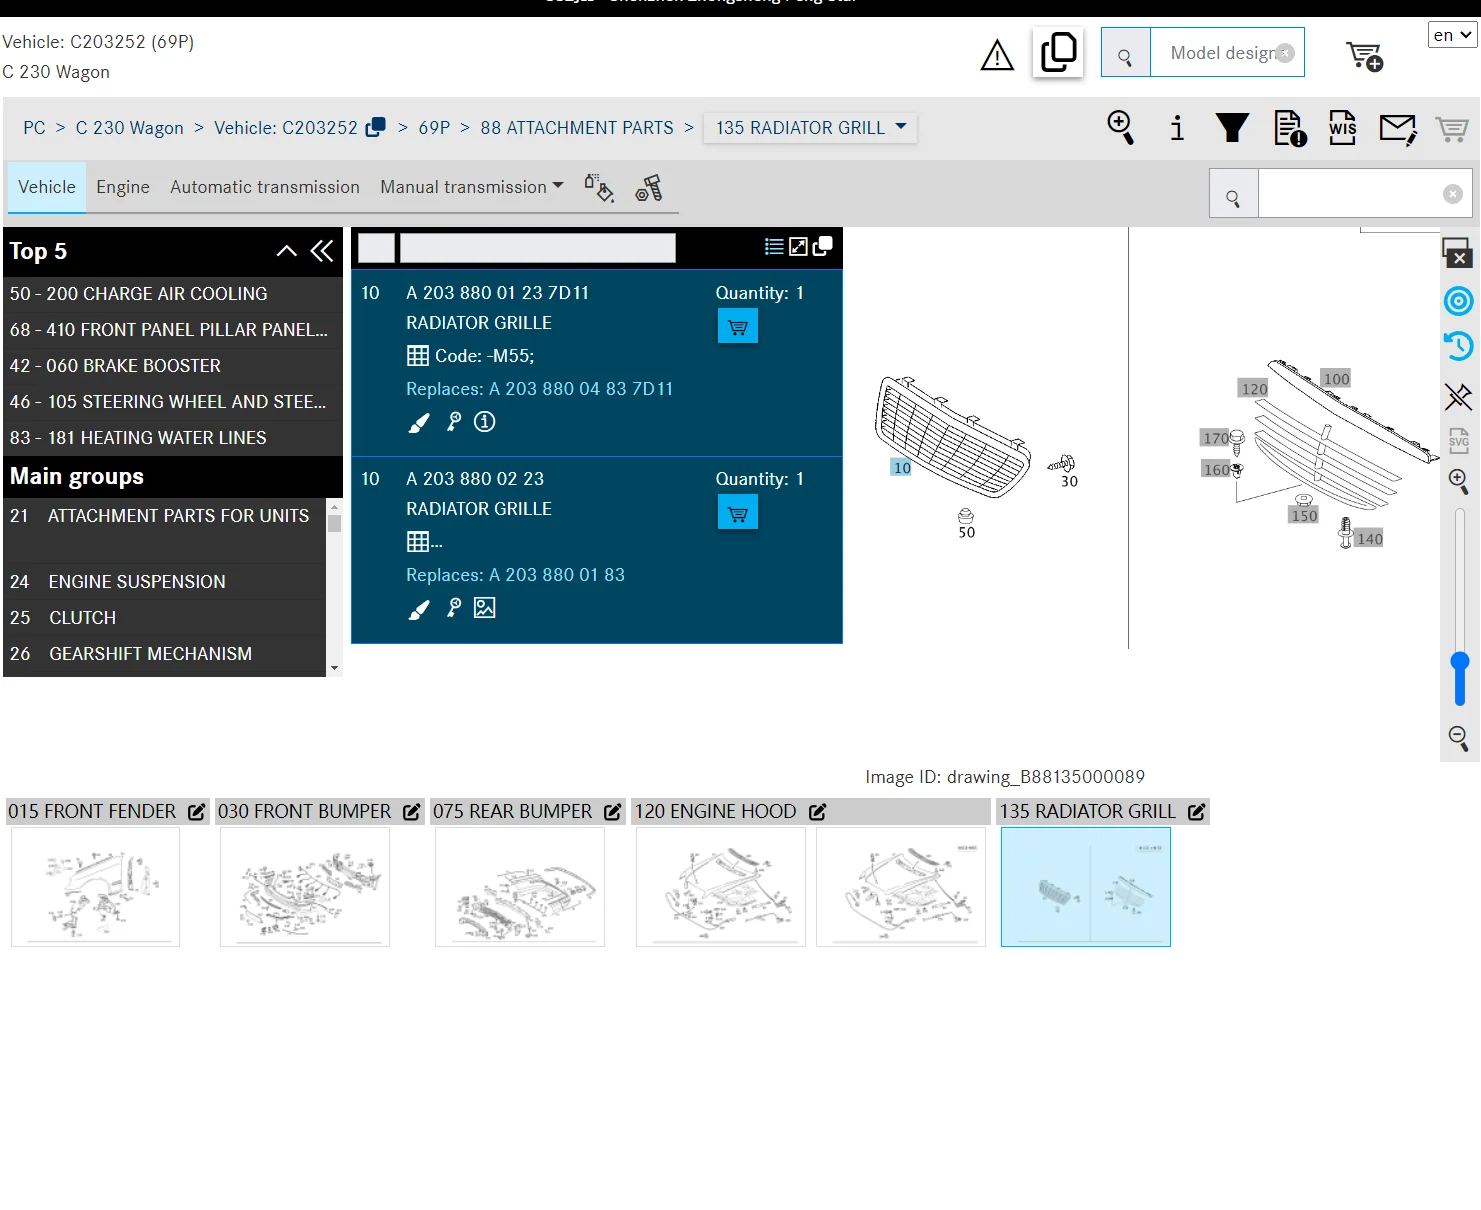Open the language selector 'en'

point(1453,35)
